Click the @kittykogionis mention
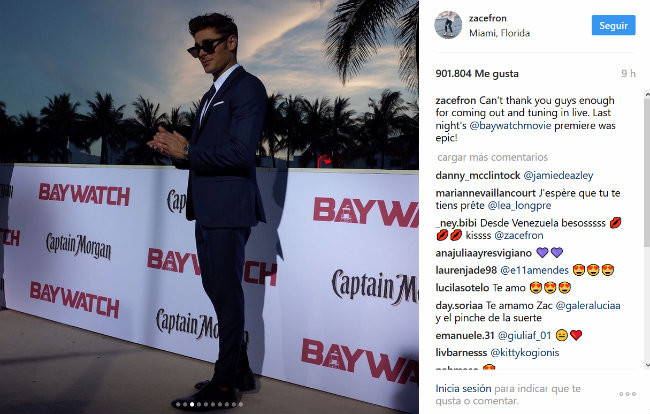 pyautogui.click(x=525, y=353)
